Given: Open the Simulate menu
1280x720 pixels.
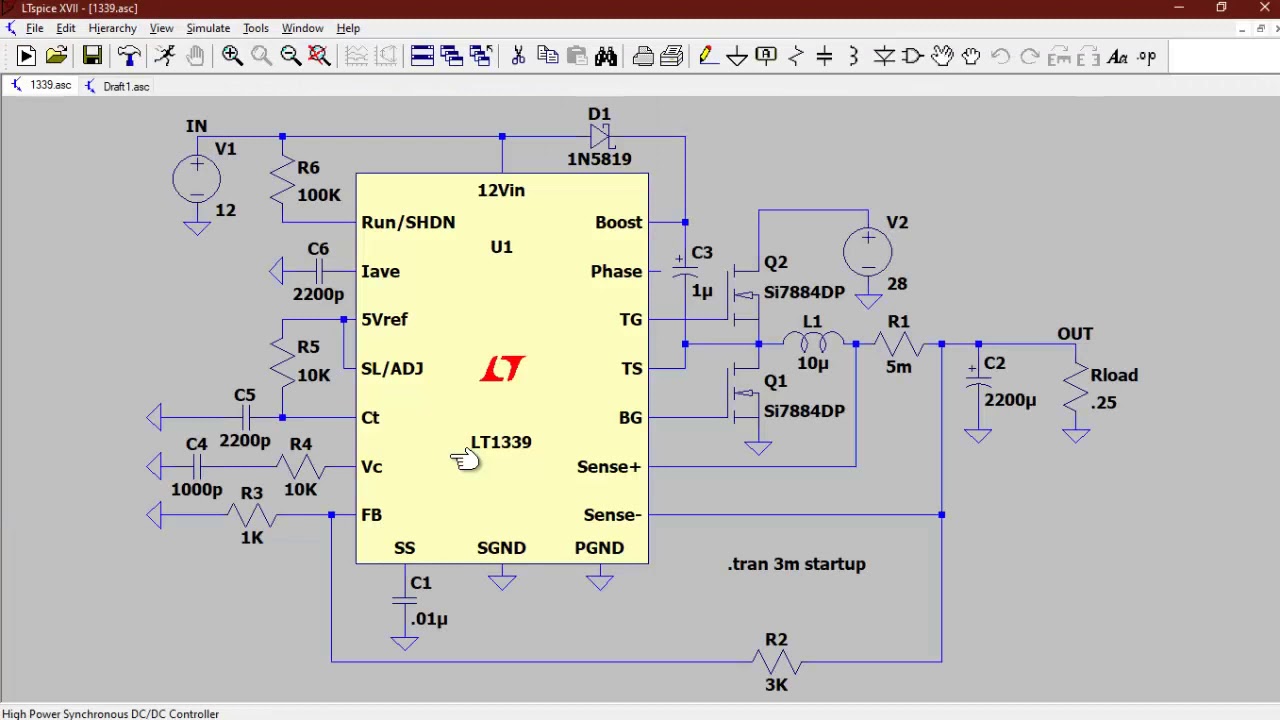Looking at the screenshot, I should point(208,28).
